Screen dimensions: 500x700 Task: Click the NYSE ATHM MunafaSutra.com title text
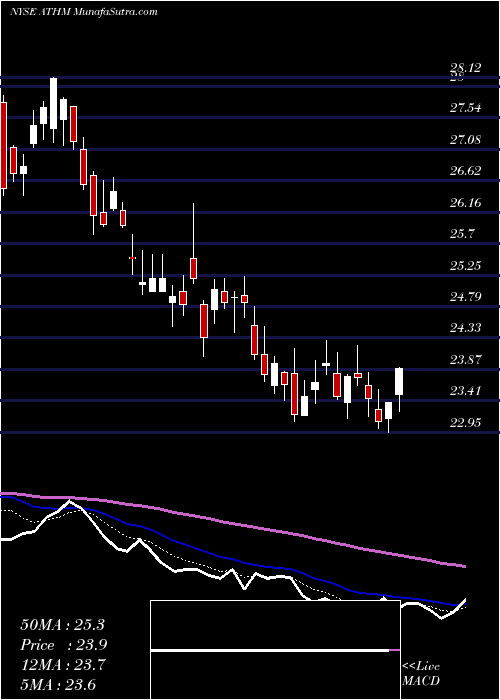click(83, 12)
